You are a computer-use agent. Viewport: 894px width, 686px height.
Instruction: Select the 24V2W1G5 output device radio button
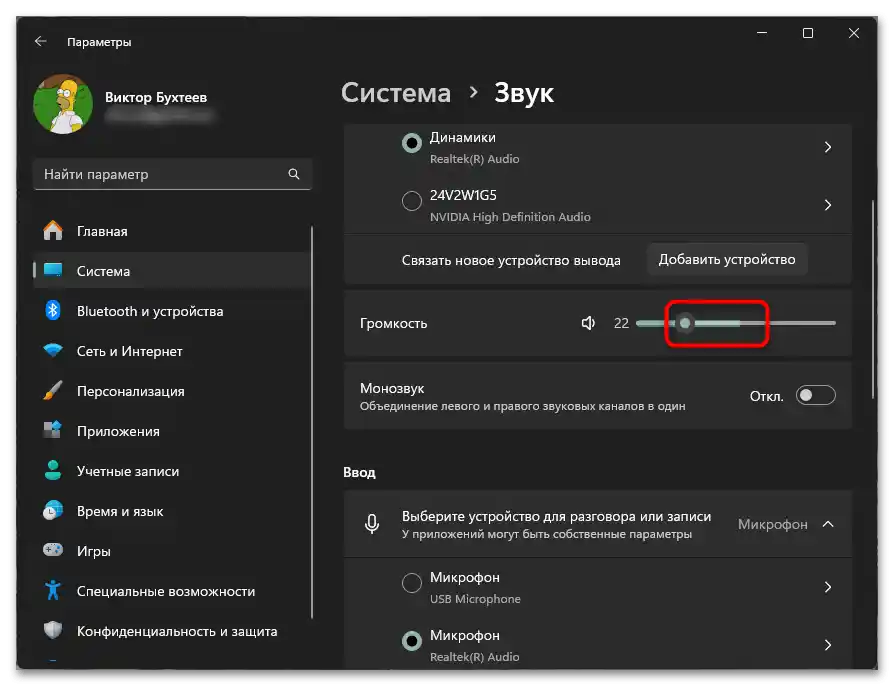point(411,201)
